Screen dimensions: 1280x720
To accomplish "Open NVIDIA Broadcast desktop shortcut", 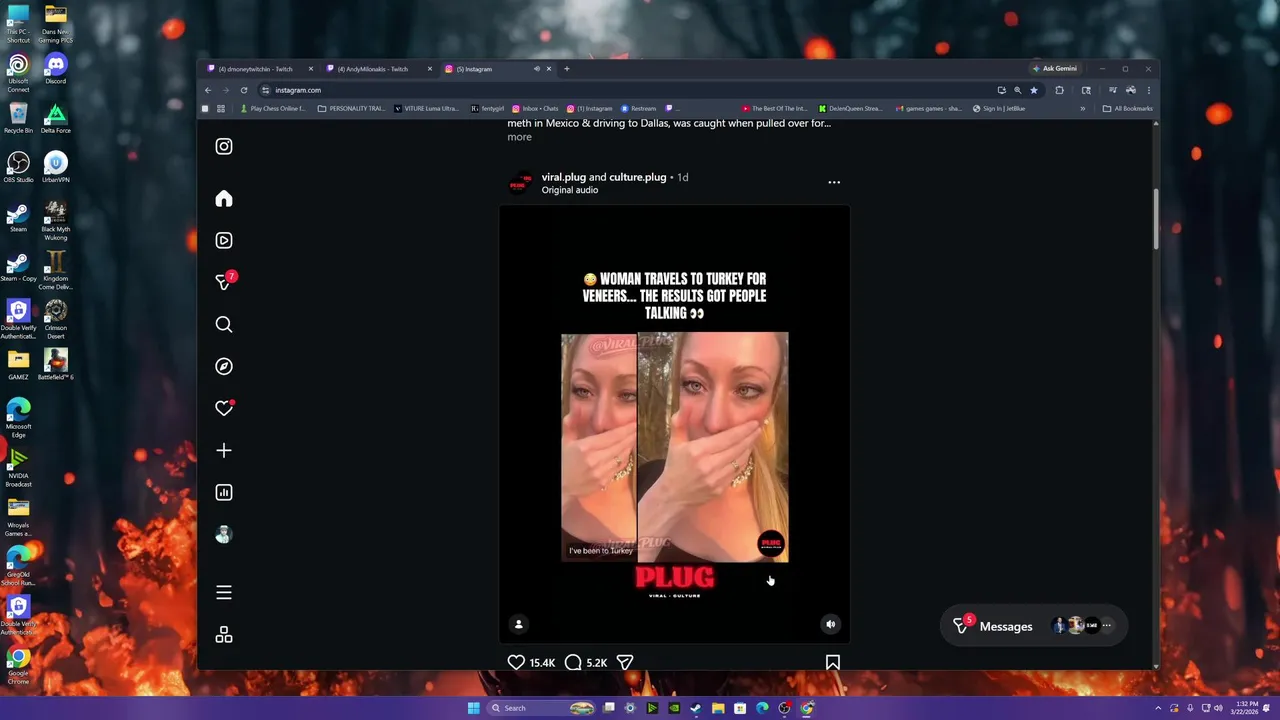I will (18, 468).
